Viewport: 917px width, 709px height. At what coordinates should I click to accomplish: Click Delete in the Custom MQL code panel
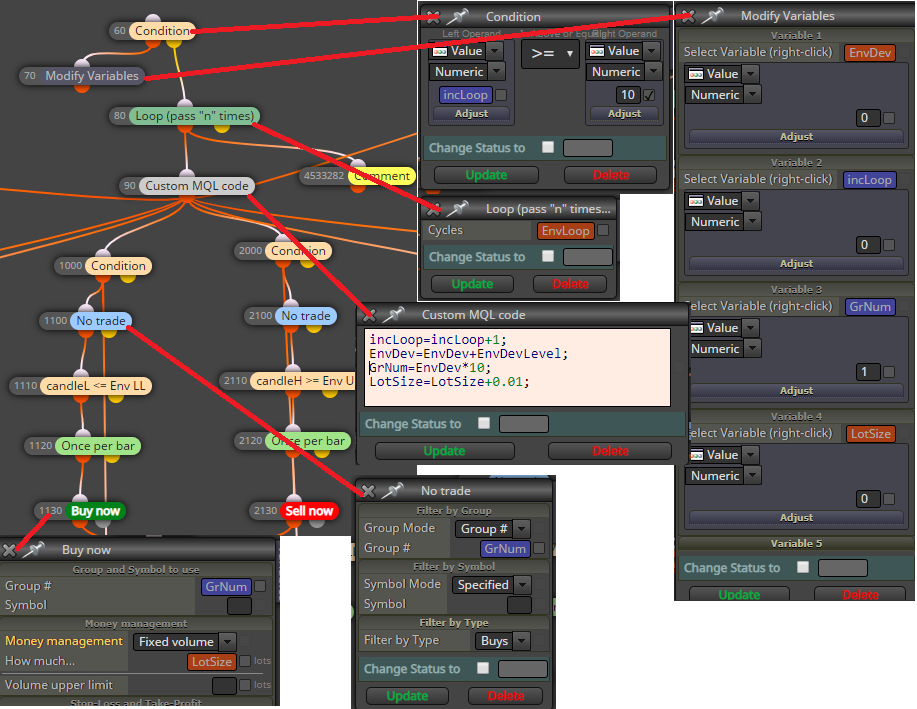(610, 451)
